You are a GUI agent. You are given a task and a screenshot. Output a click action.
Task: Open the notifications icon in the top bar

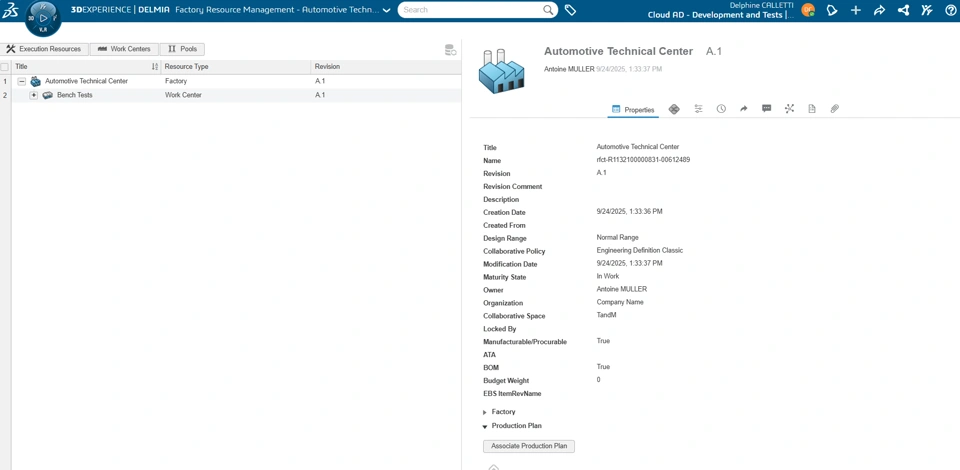[x=831, y=10]
